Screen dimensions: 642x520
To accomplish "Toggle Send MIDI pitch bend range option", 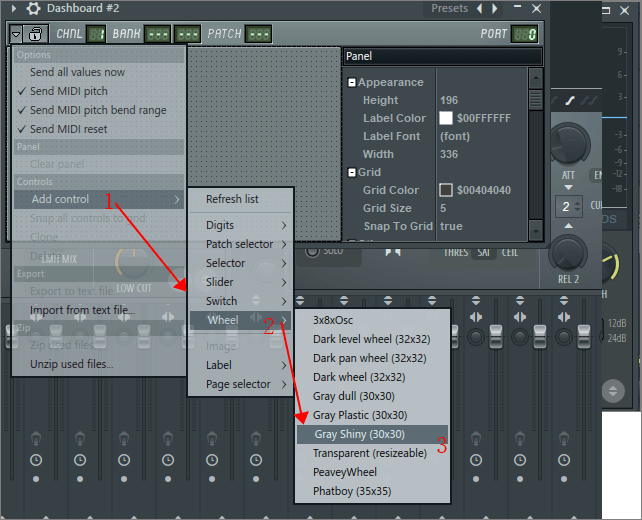I will [98, 110].
